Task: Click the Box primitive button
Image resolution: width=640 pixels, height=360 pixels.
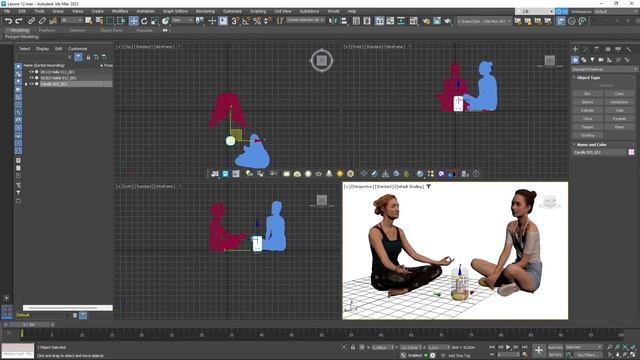Action: point(587,94)
